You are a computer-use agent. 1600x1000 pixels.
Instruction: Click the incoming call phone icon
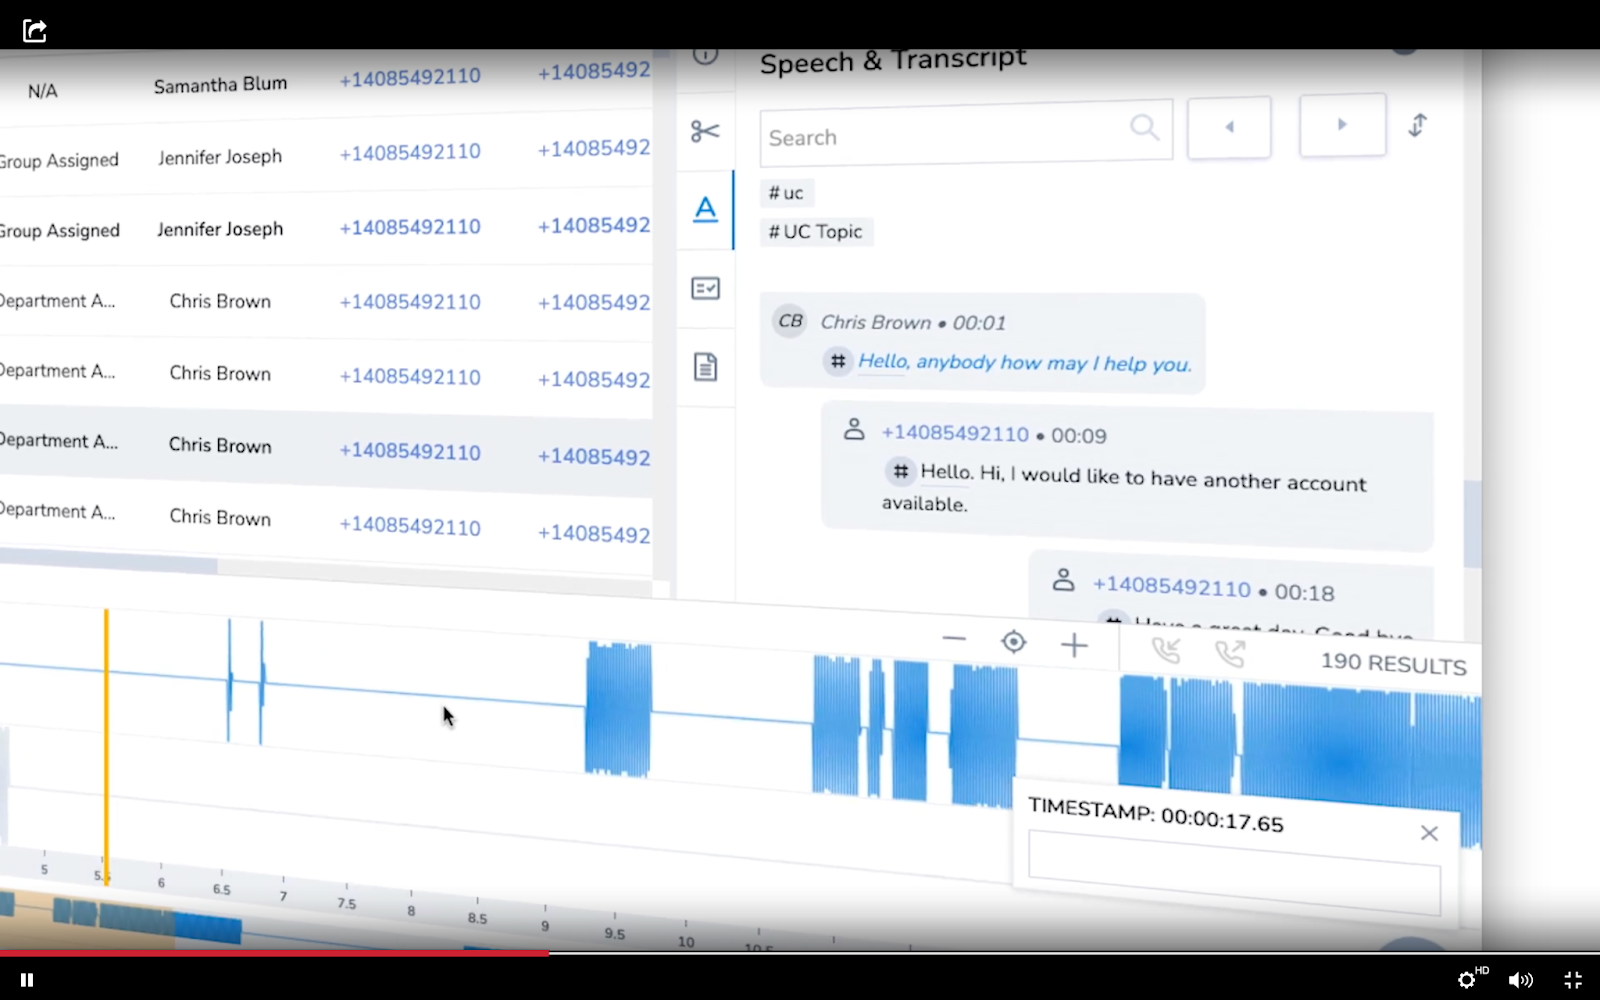tap(1166, 651)
